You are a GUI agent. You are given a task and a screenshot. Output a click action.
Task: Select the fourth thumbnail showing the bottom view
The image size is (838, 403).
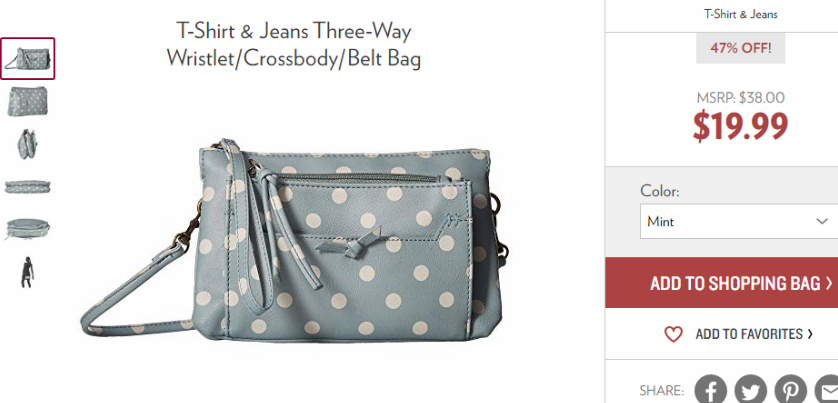[27, 187]
